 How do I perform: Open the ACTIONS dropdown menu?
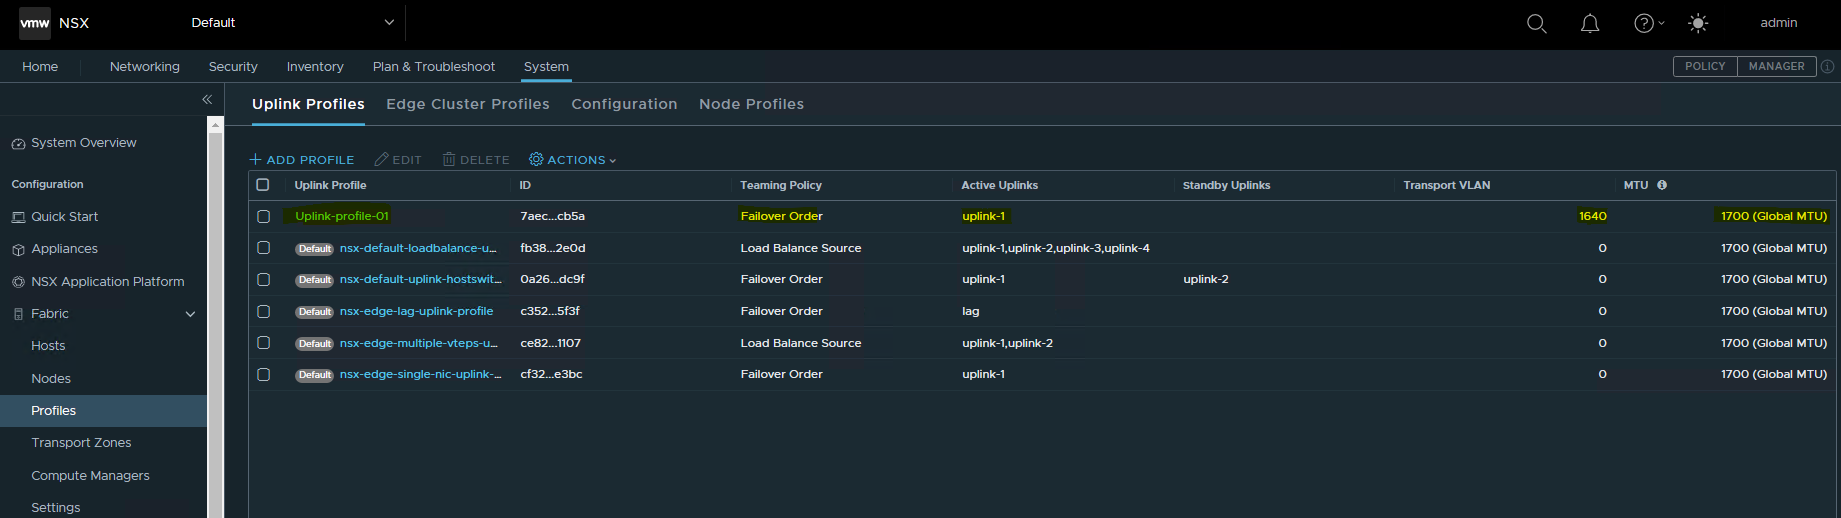point(573,160)
